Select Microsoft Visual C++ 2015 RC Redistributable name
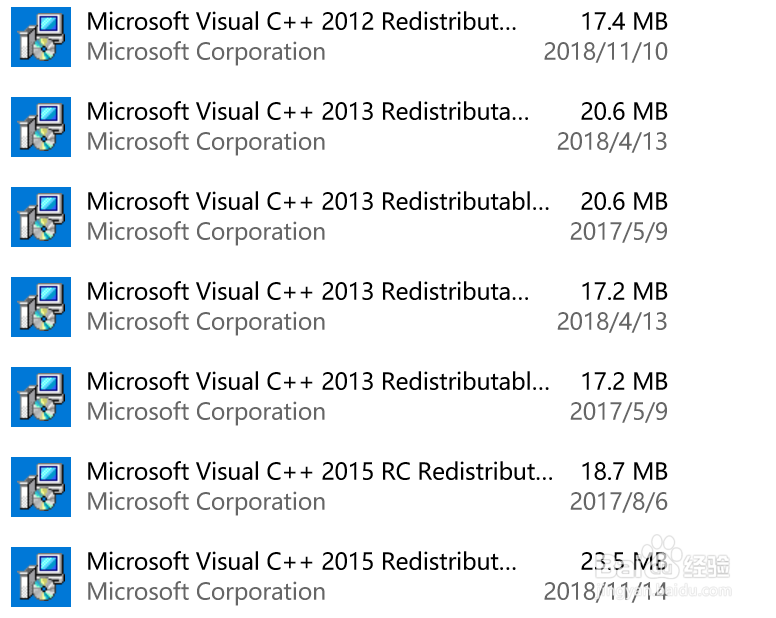 (319, 472)
